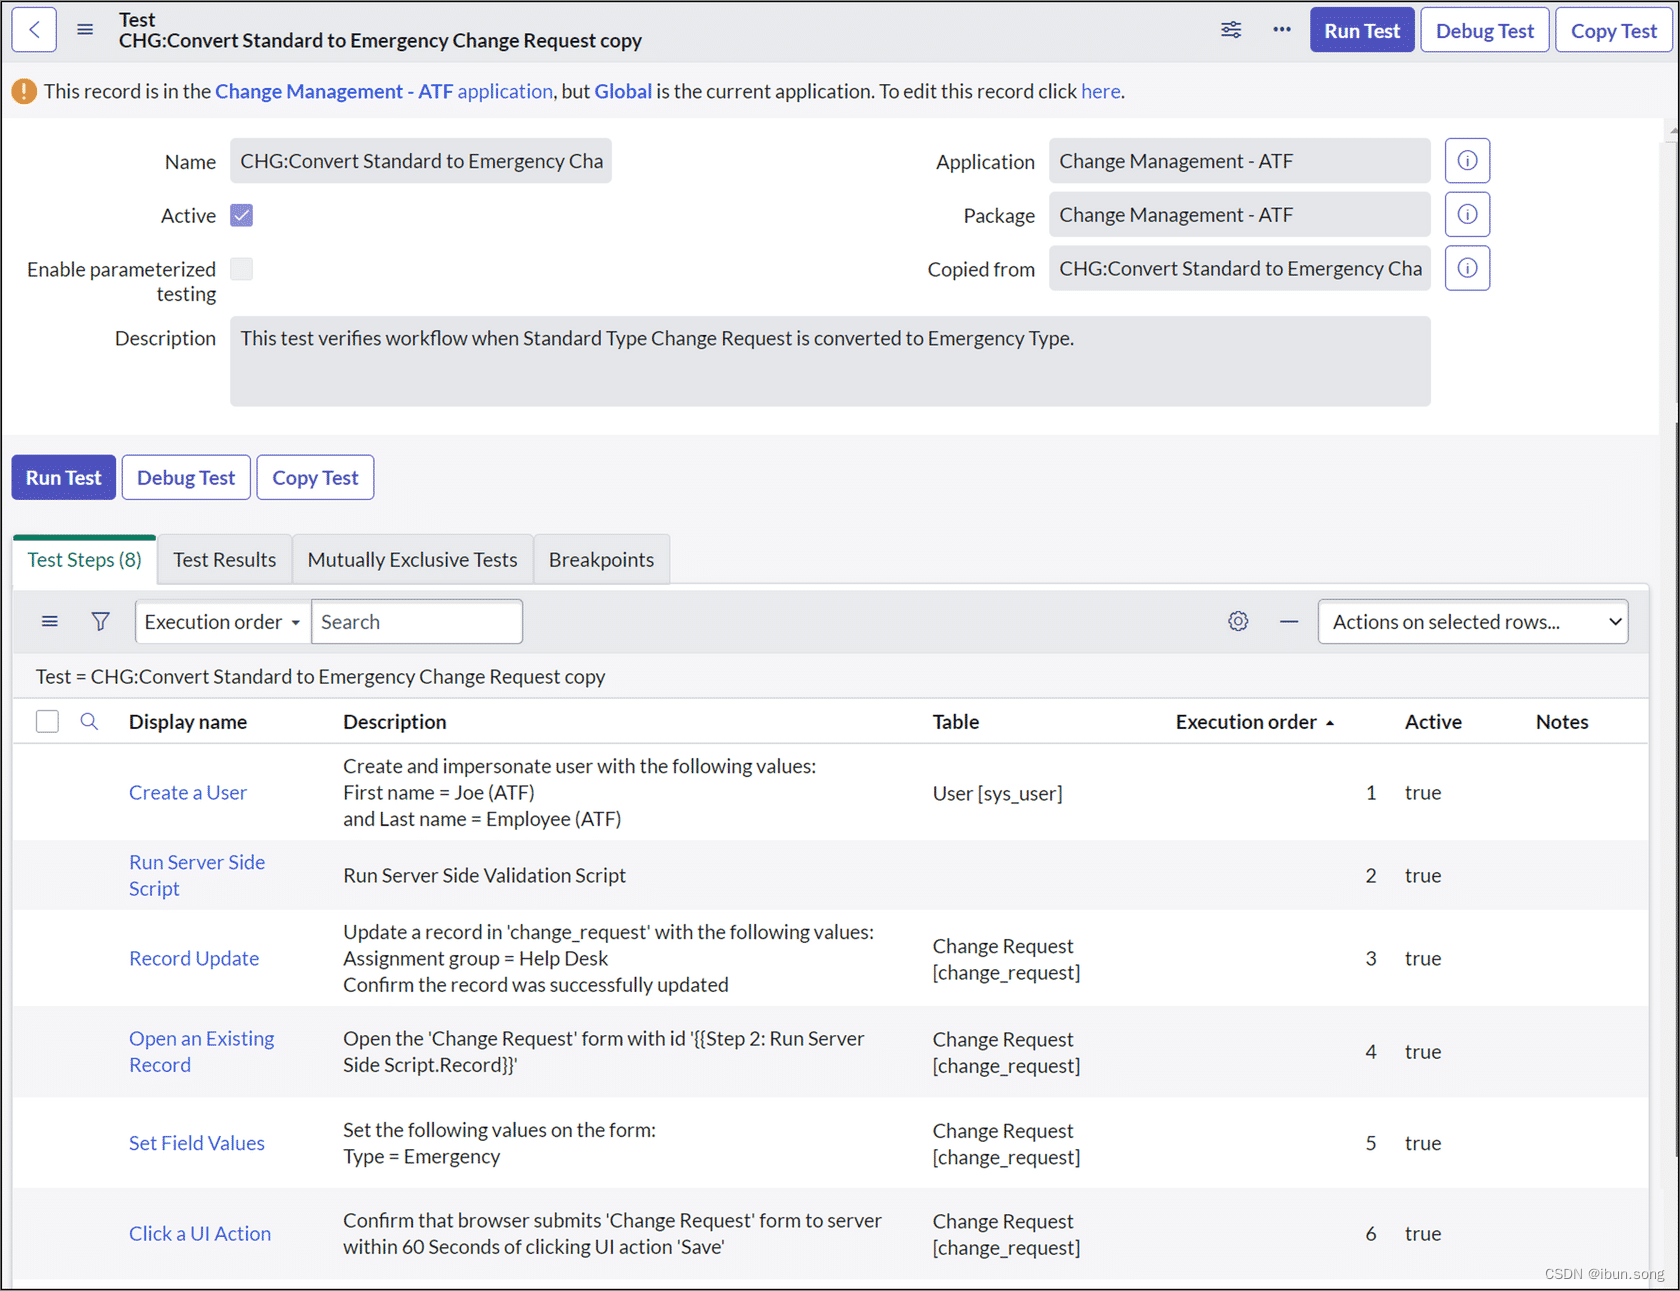Open the Execution order search field dropdown
Viewport: 1680px width, 1291px height.
point(223,622)
